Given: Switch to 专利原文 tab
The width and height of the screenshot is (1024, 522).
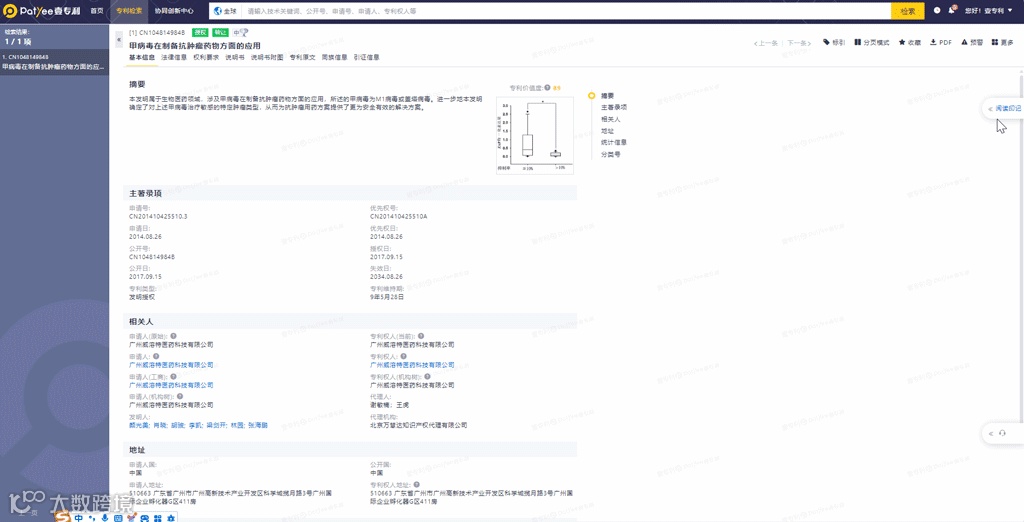Looking at the screenshot, I should pyautogui.click(x=302, y=57).
